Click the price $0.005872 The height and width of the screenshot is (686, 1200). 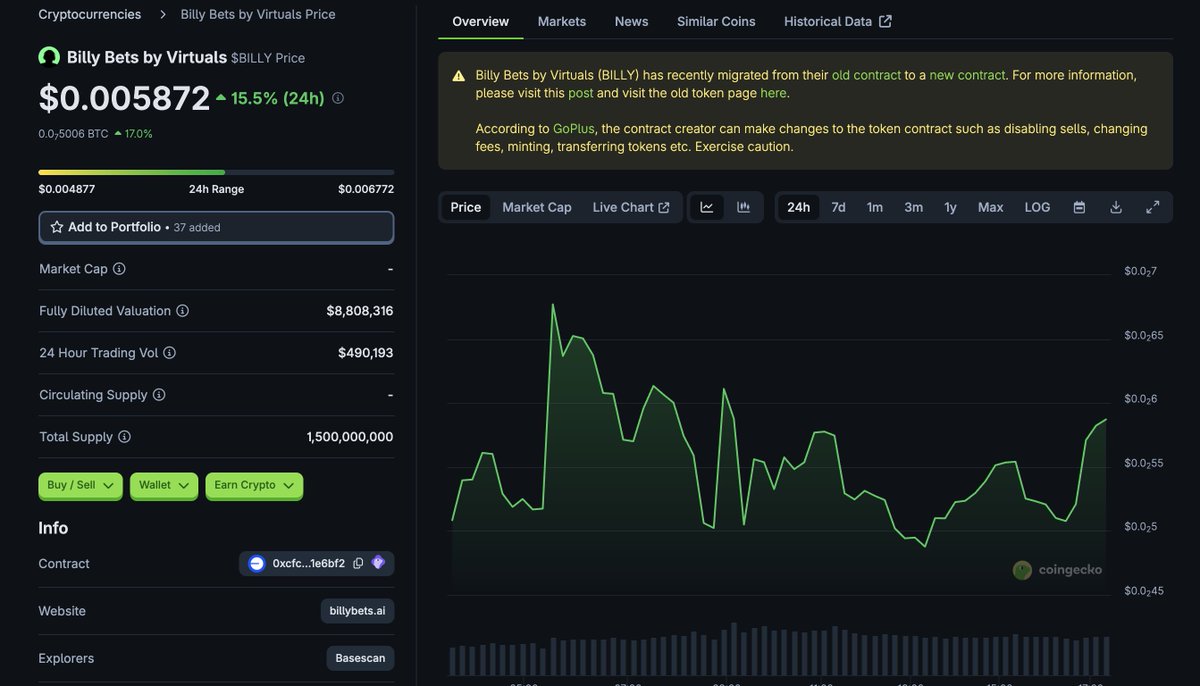[x=124, y=98]
